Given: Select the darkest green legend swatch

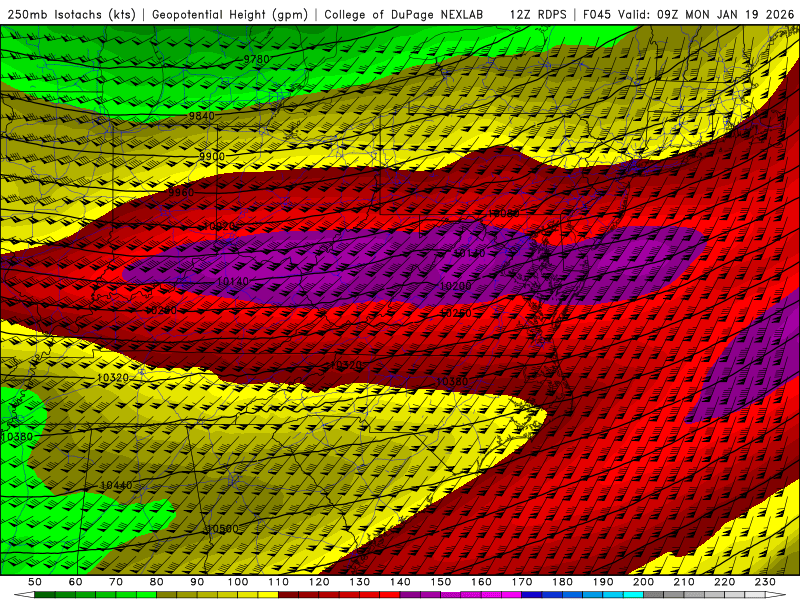Looking at the screenshot, I should click(45, 595).
